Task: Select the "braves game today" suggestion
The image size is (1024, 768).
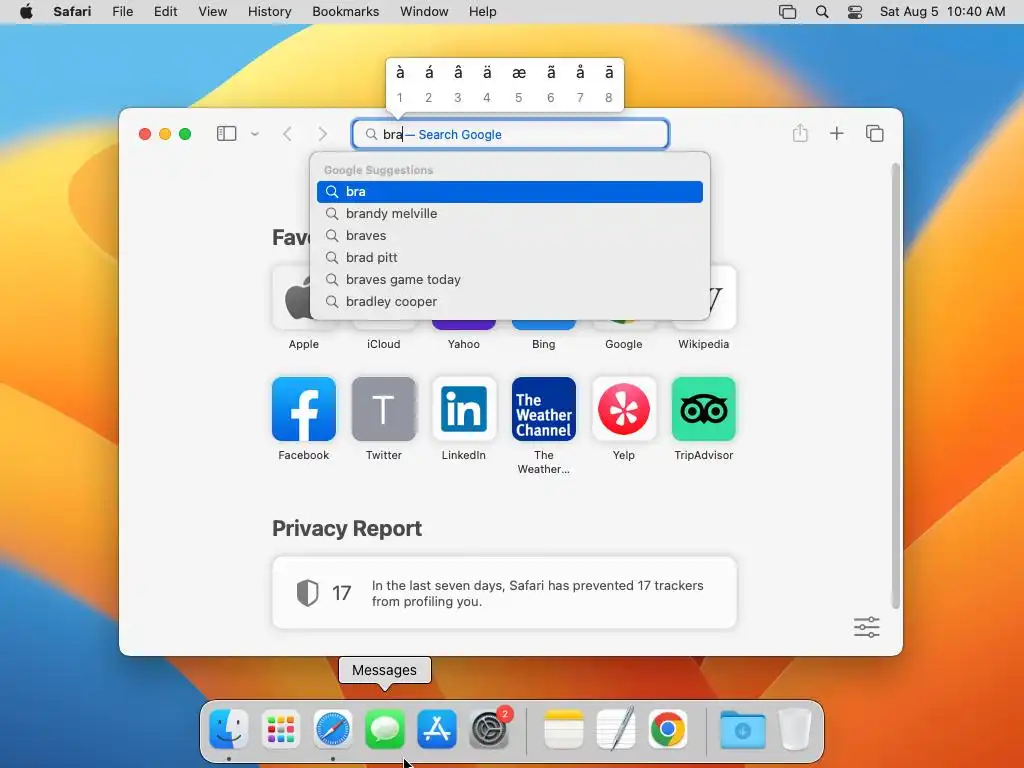Action: pos(509,280)
